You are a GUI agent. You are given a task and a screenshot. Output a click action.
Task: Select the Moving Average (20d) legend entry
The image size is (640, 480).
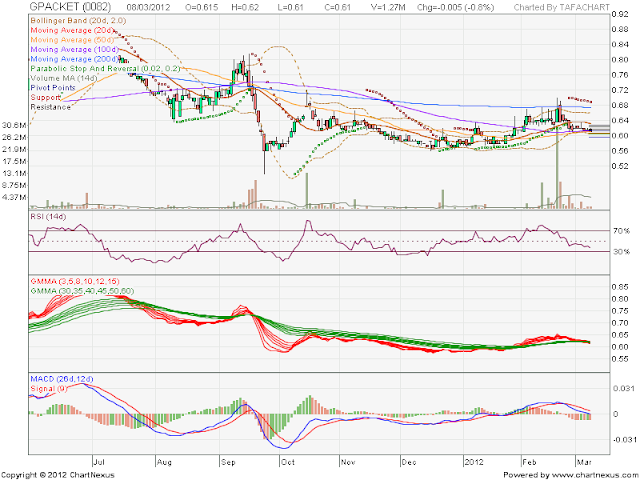72,30
